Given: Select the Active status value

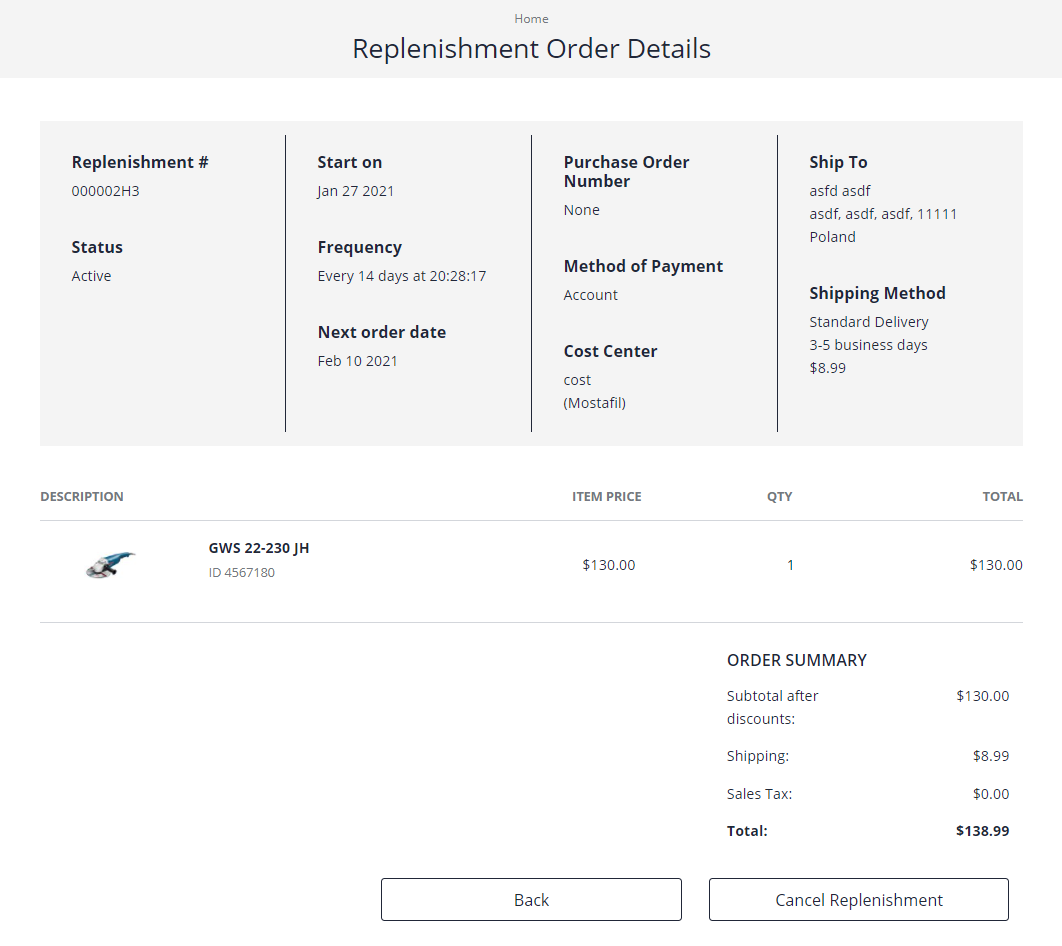Looking at the screenshot, I should pos(91,276).
